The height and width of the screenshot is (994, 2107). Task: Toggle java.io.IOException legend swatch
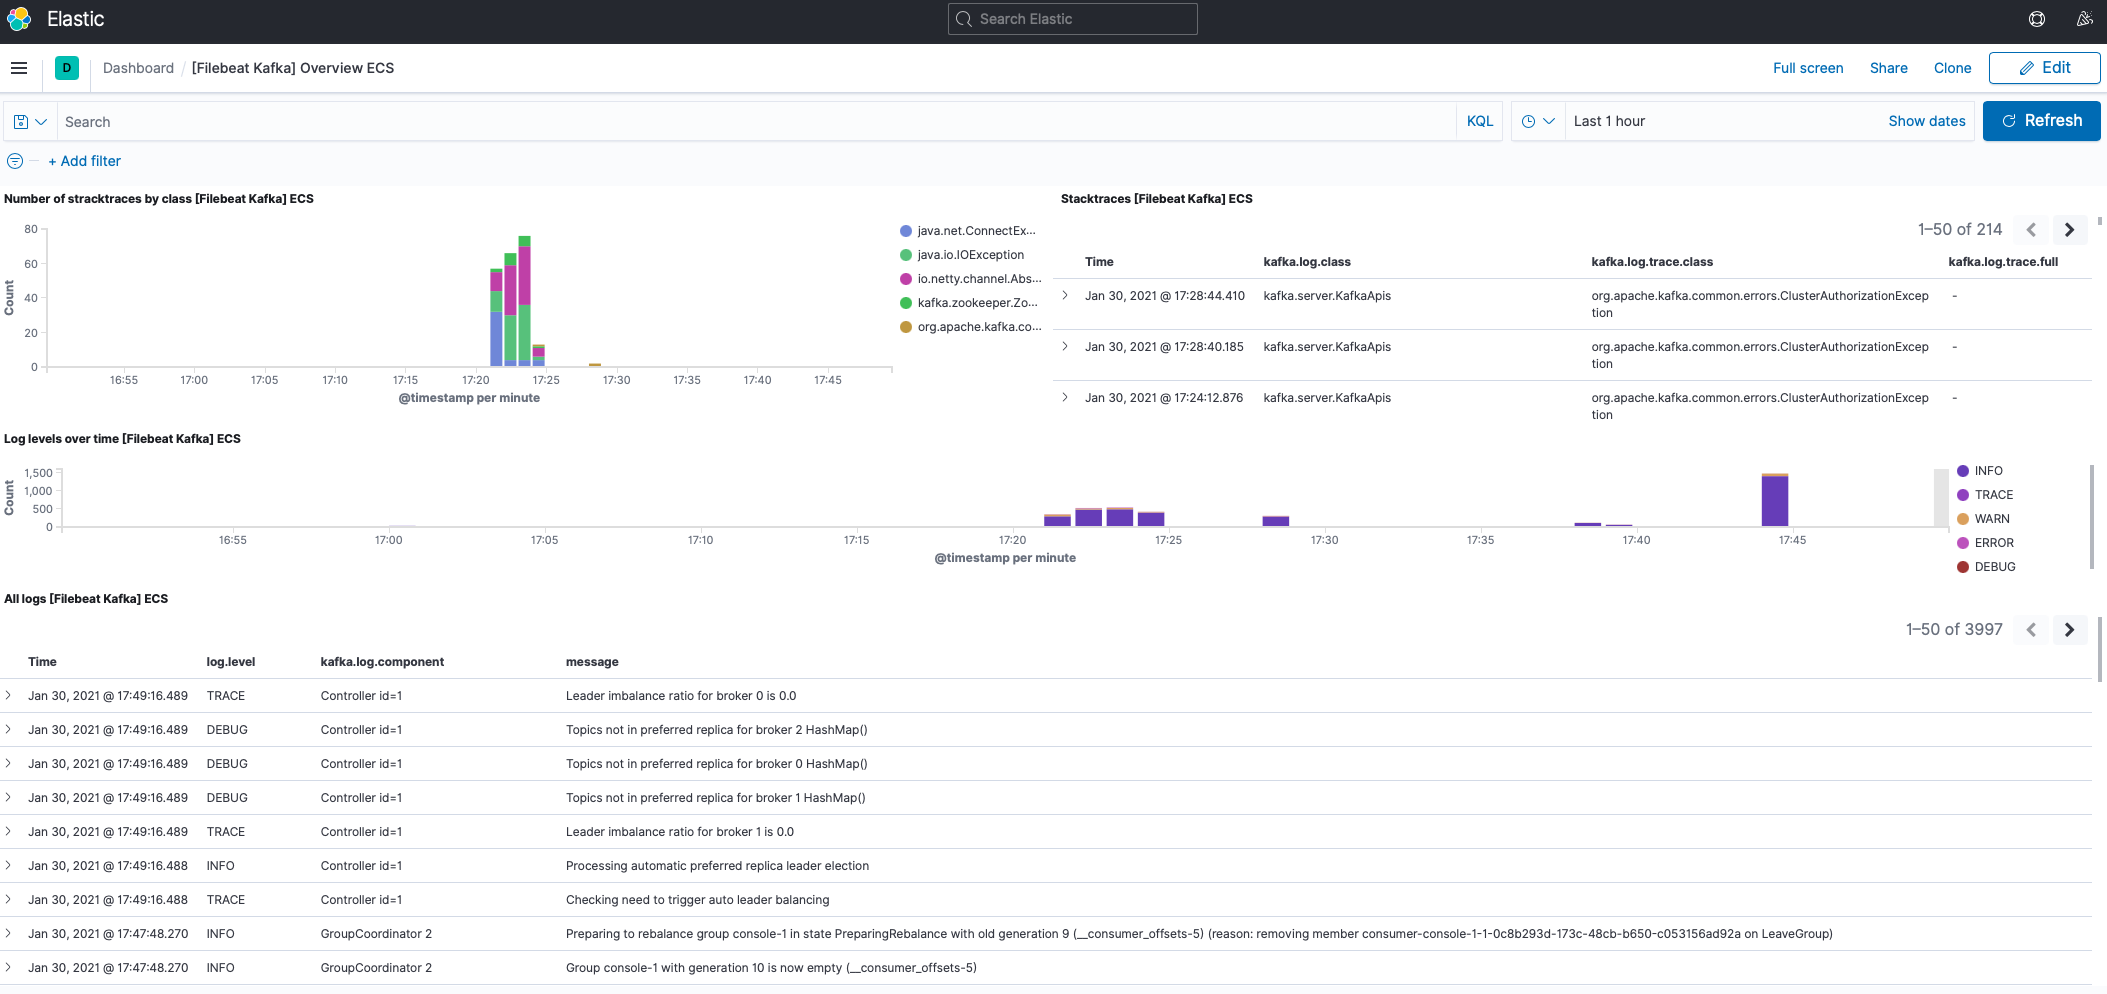pyautogui.click(x=906, y=255)
